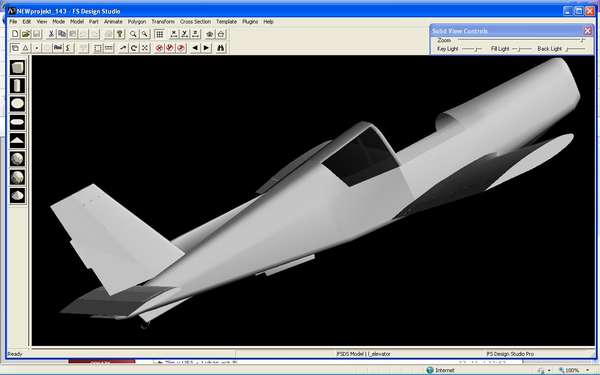Open the Help menu
Screen dimensions: 600x375
click(x=268, y=22)
